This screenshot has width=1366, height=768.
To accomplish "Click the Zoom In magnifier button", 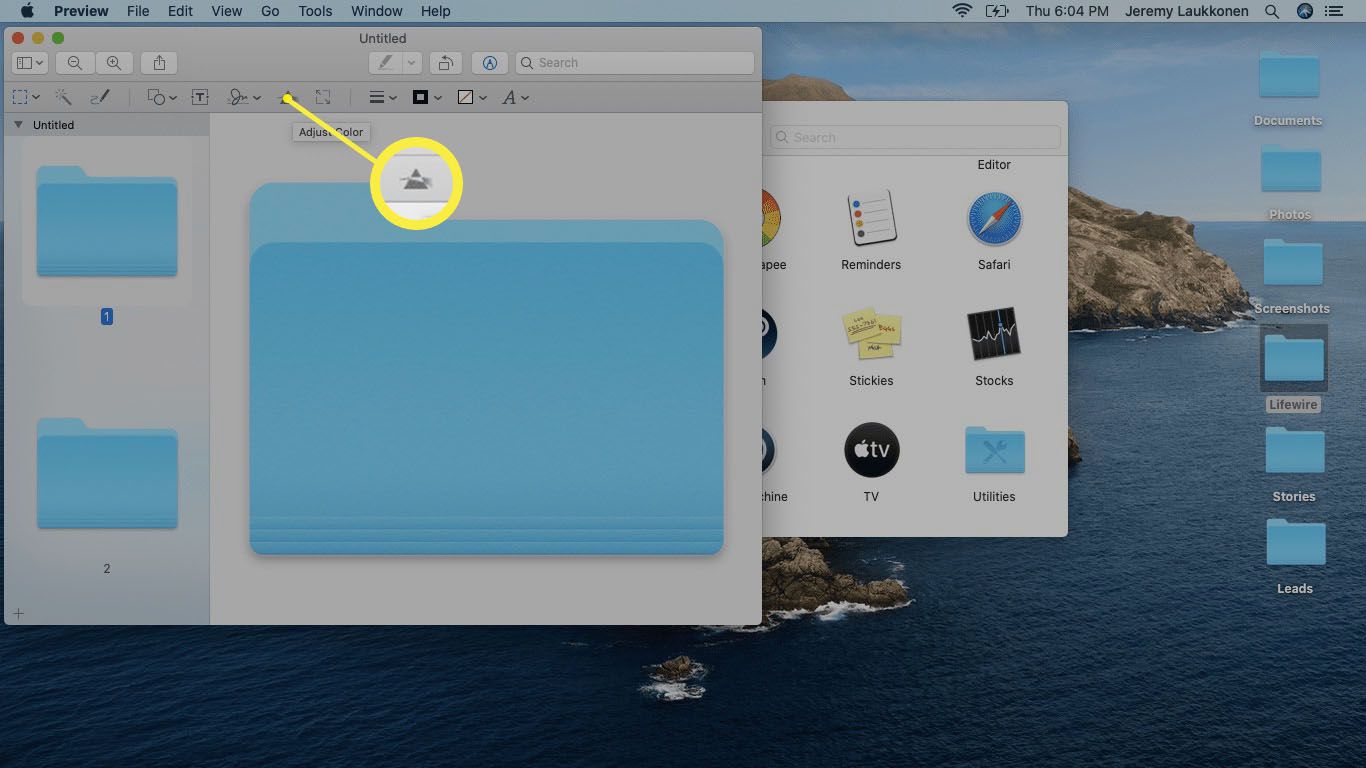I will click(114, 63).
